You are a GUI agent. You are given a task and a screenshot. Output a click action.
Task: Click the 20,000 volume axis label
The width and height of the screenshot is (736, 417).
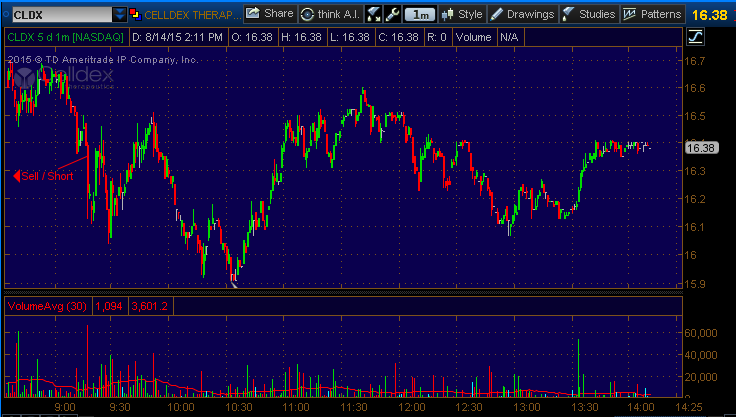(700, 377)
